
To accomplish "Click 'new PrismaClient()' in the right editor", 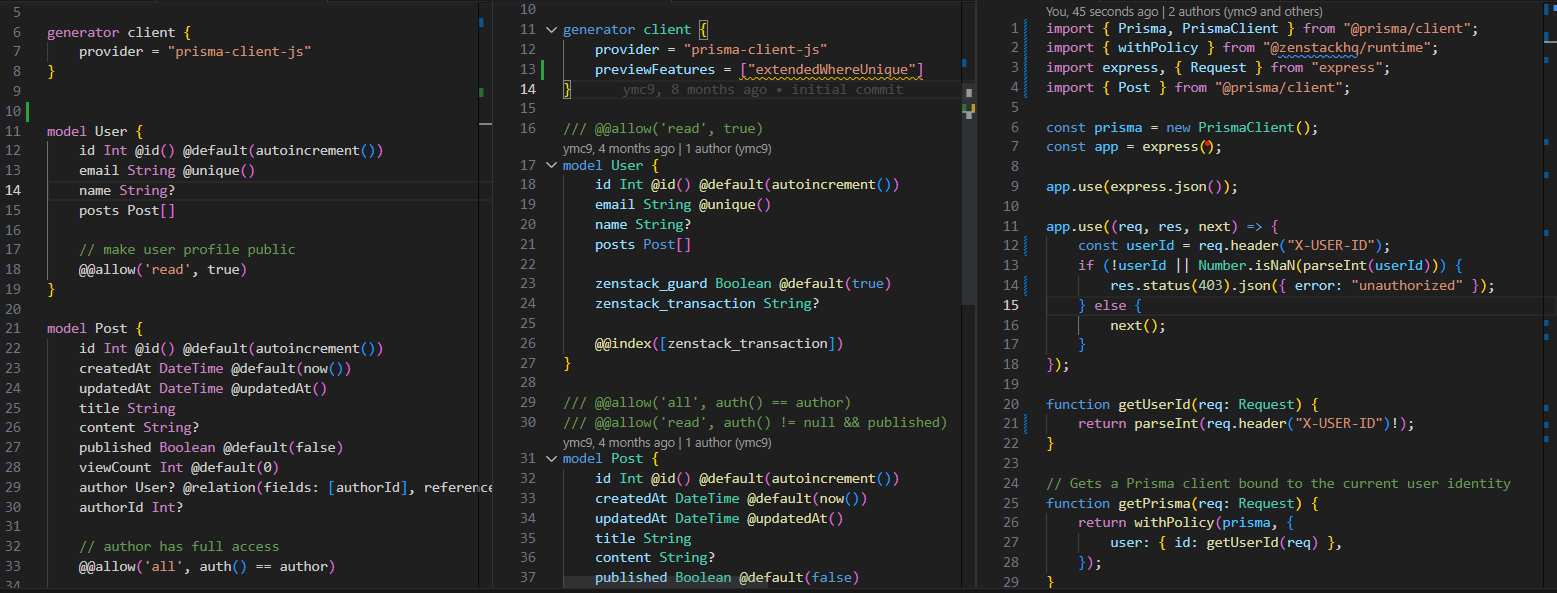I will [x=1239, y=127].
